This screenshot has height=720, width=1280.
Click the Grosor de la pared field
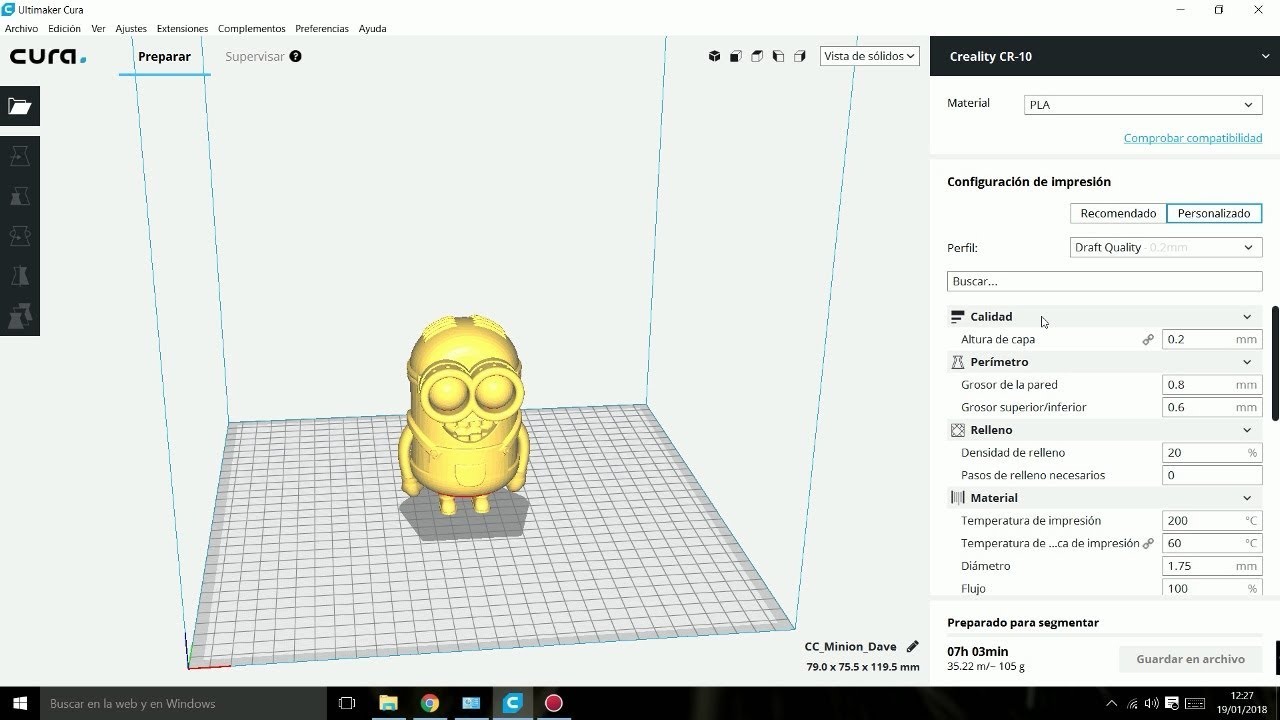pos(1212,385)
